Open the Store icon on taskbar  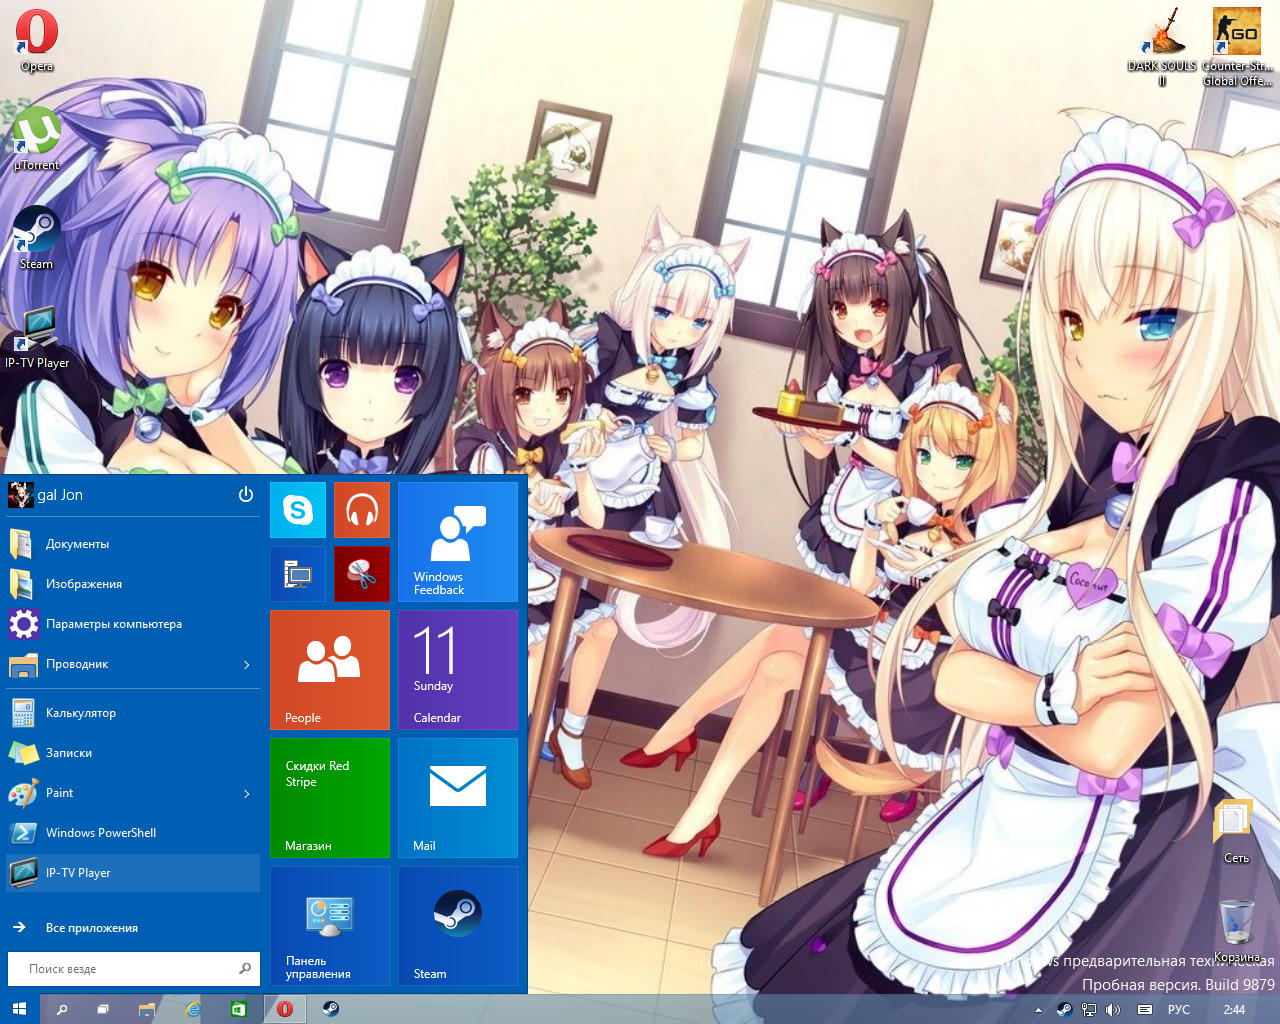(x=239, y=1009)
